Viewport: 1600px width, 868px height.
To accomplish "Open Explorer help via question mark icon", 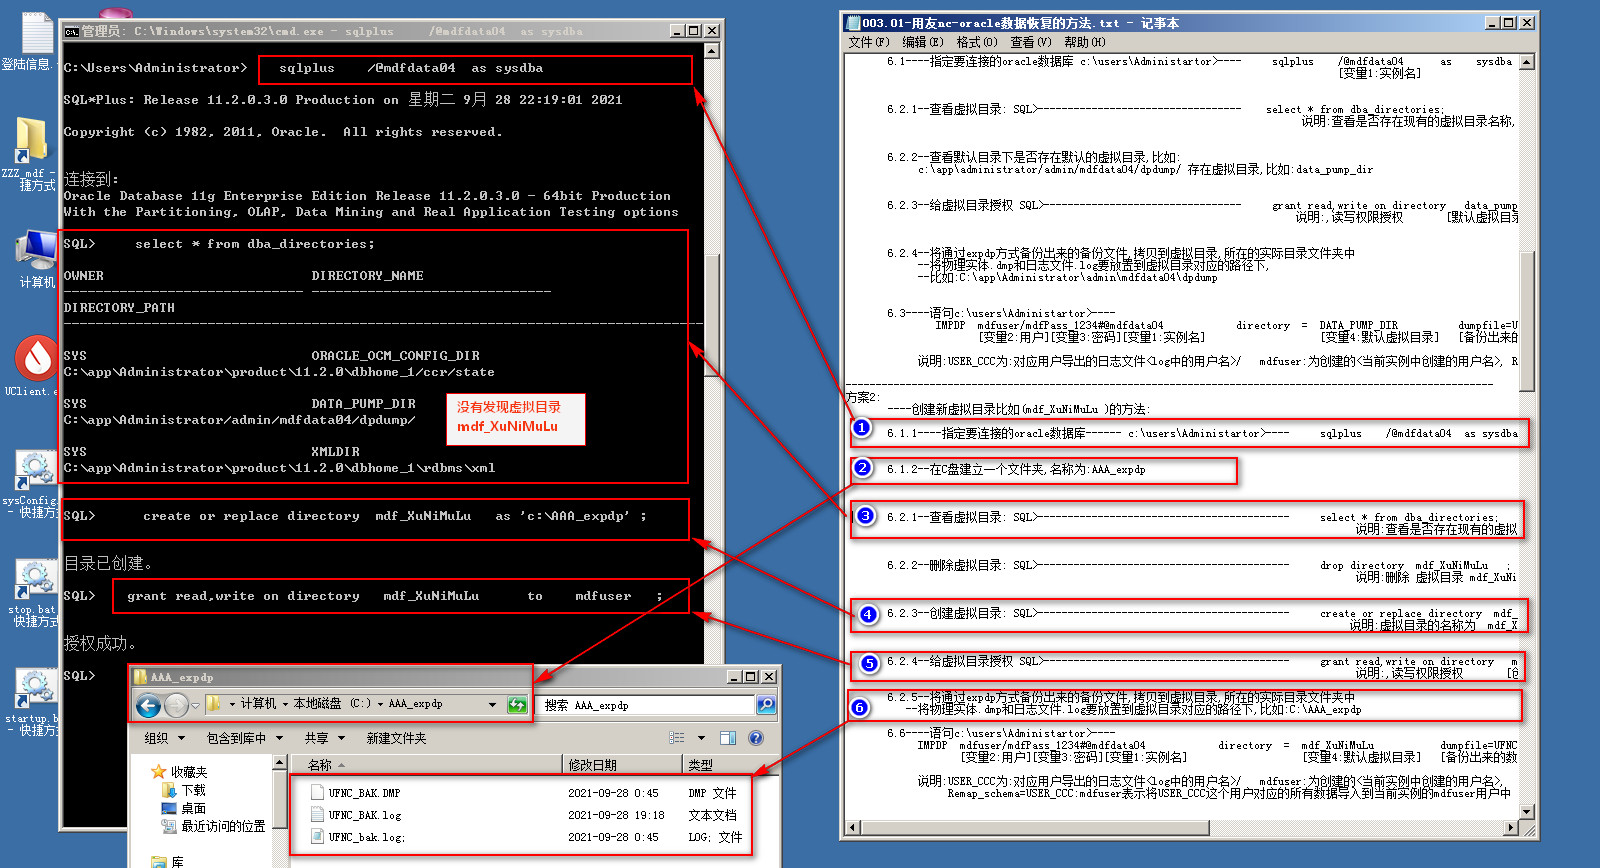I will pos(756,738).
